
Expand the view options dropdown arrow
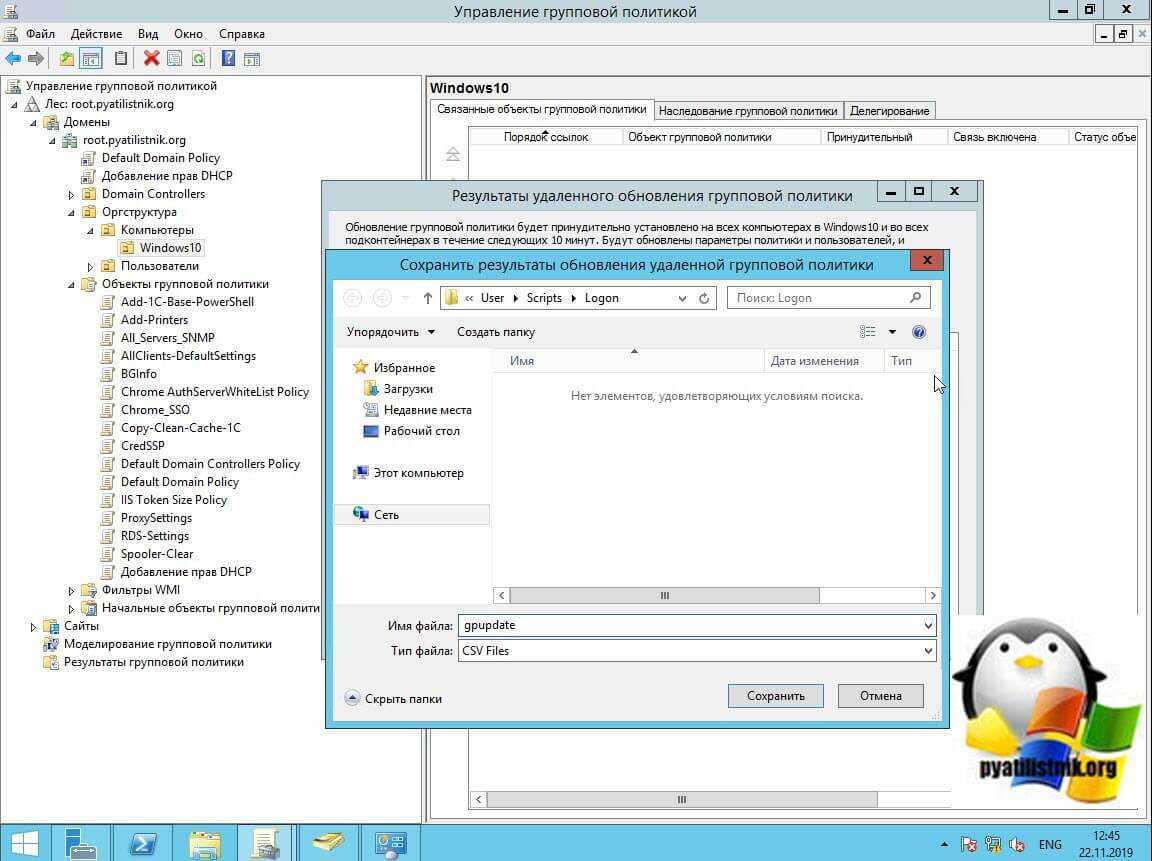tap(892, 332)
